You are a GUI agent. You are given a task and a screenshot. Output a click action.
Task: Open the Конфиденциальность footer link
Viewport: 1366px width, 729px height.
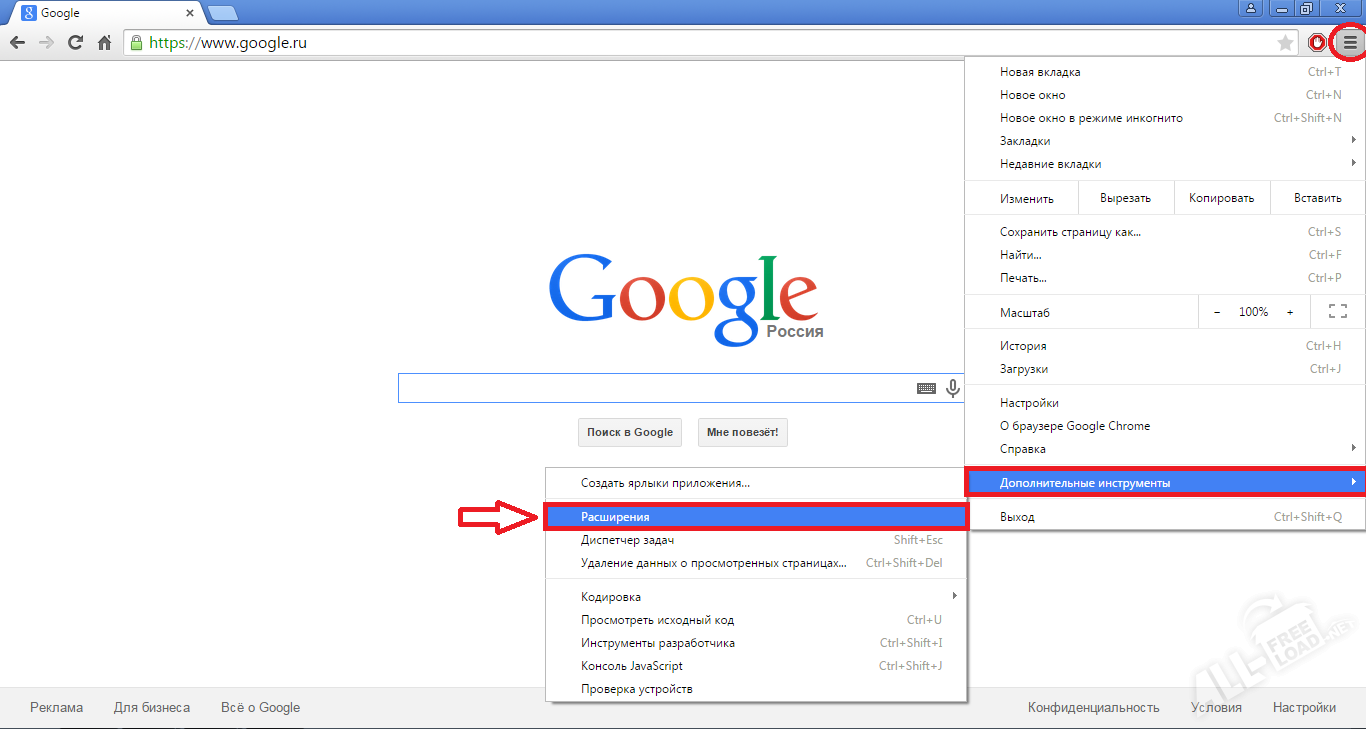(x=1093, y=707)
